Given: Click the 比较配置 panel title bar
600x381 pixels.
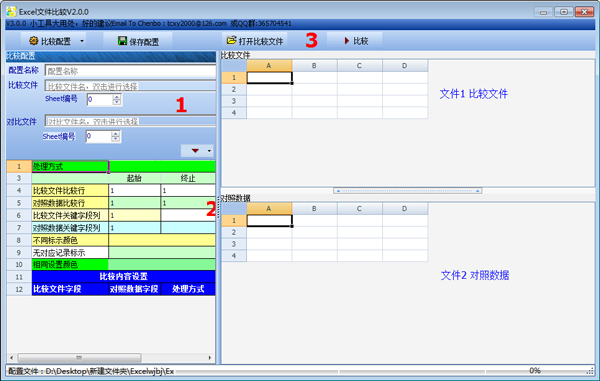Looking at the screenshot, I should click(111, 56).
